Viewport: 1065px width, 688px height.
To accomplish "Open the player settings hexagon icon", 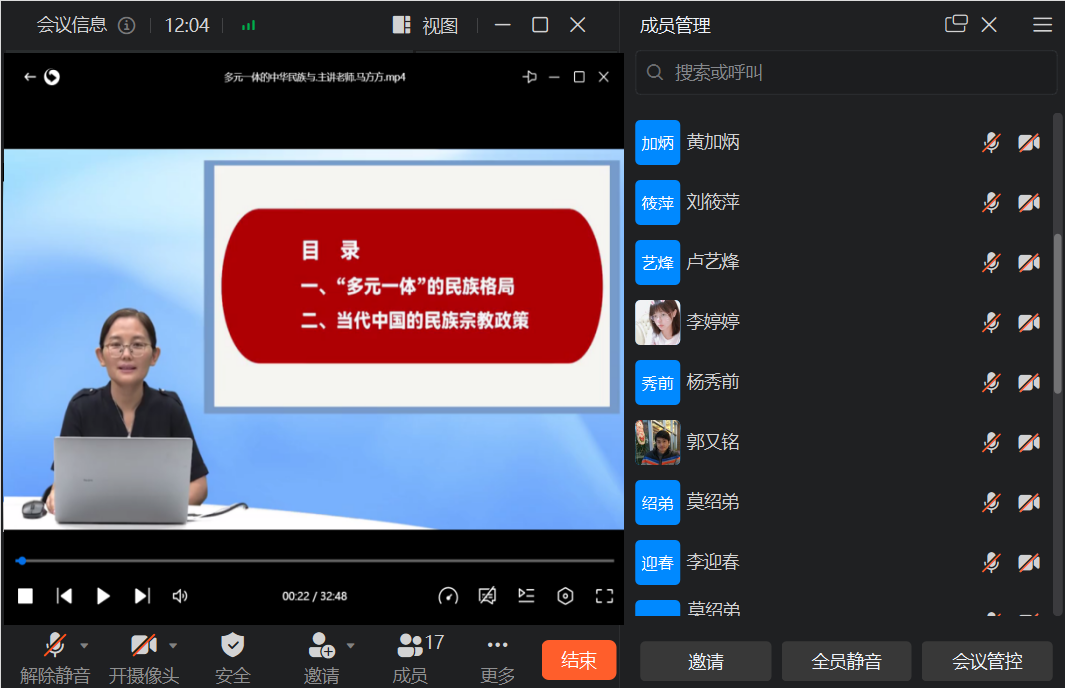I will pos(565,596).
